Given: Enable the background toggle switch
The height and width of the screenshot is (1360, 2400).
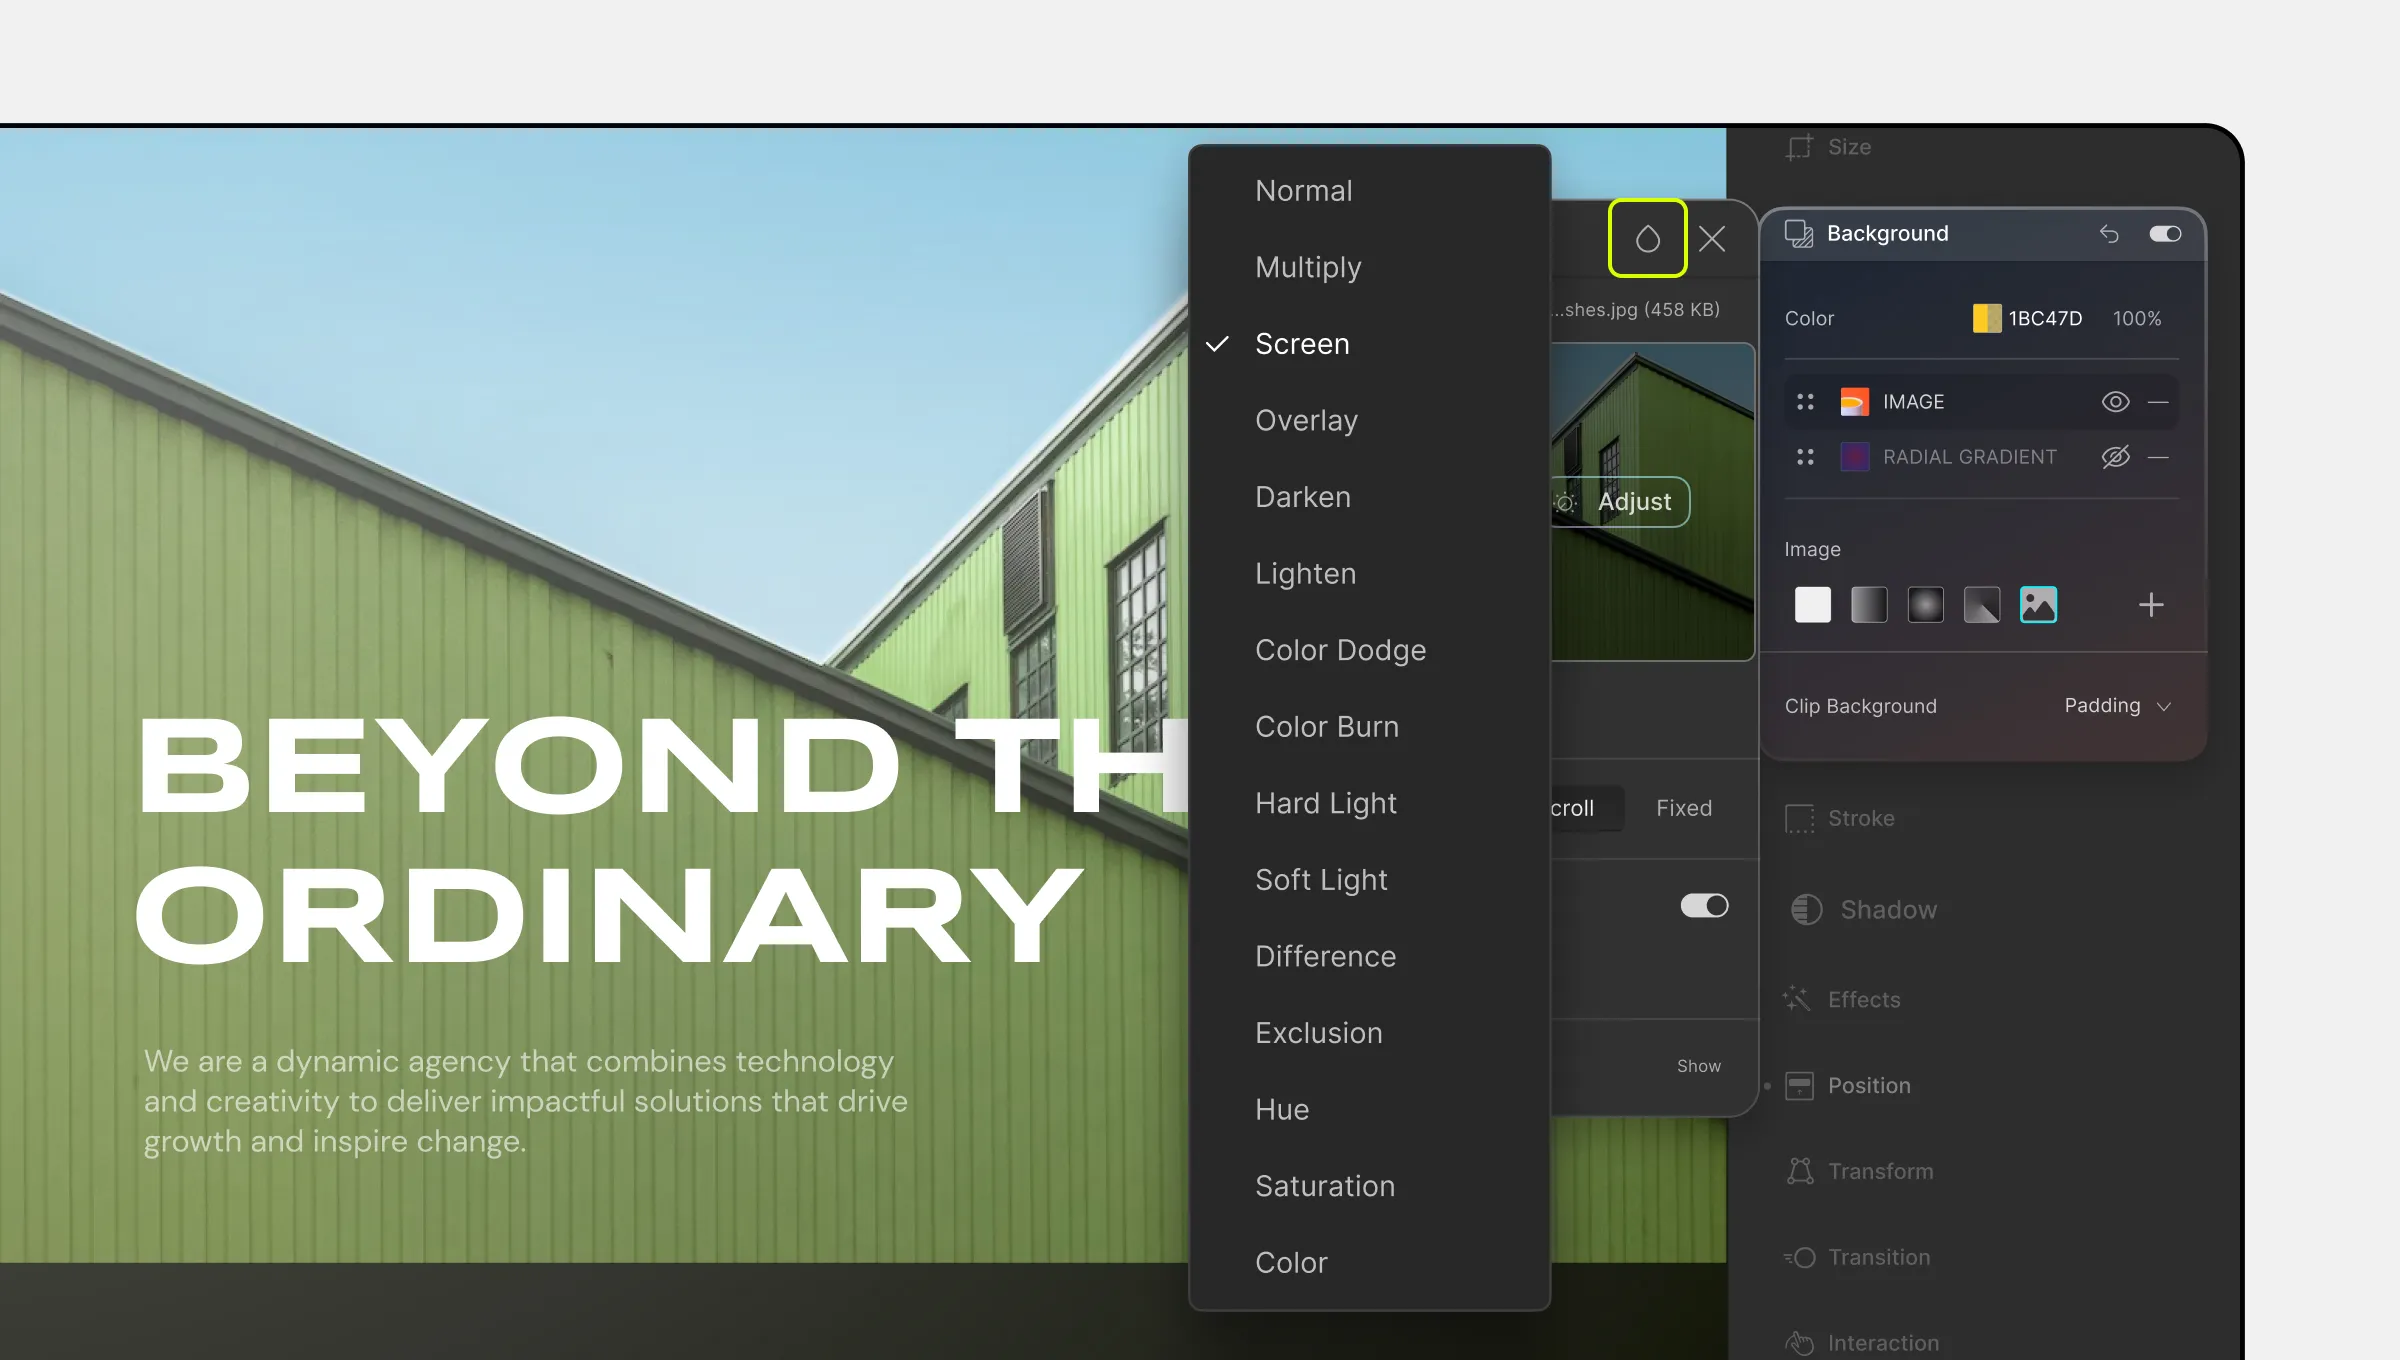Looking at the screenshot, I should [x=2166, y=232].
